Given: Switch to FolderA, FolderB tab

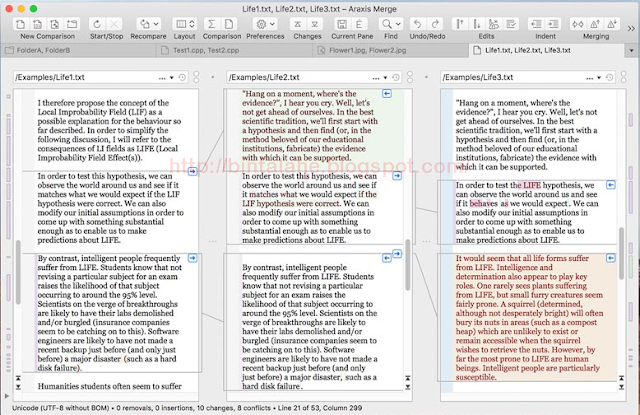Looking at the screenshot, I should click(79, 51).
